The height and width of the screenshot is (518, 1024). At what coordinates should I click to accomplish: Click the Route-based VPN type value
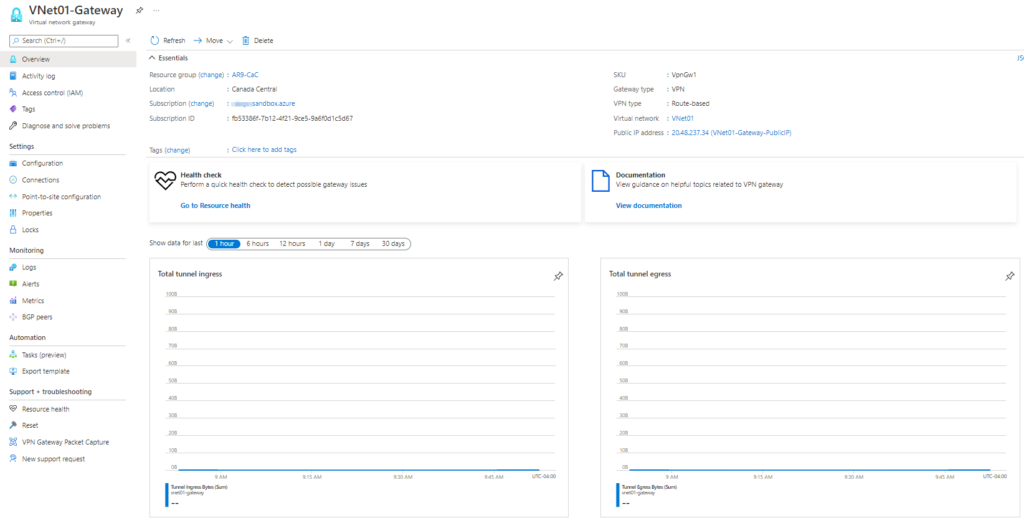[x=690, y=104]
